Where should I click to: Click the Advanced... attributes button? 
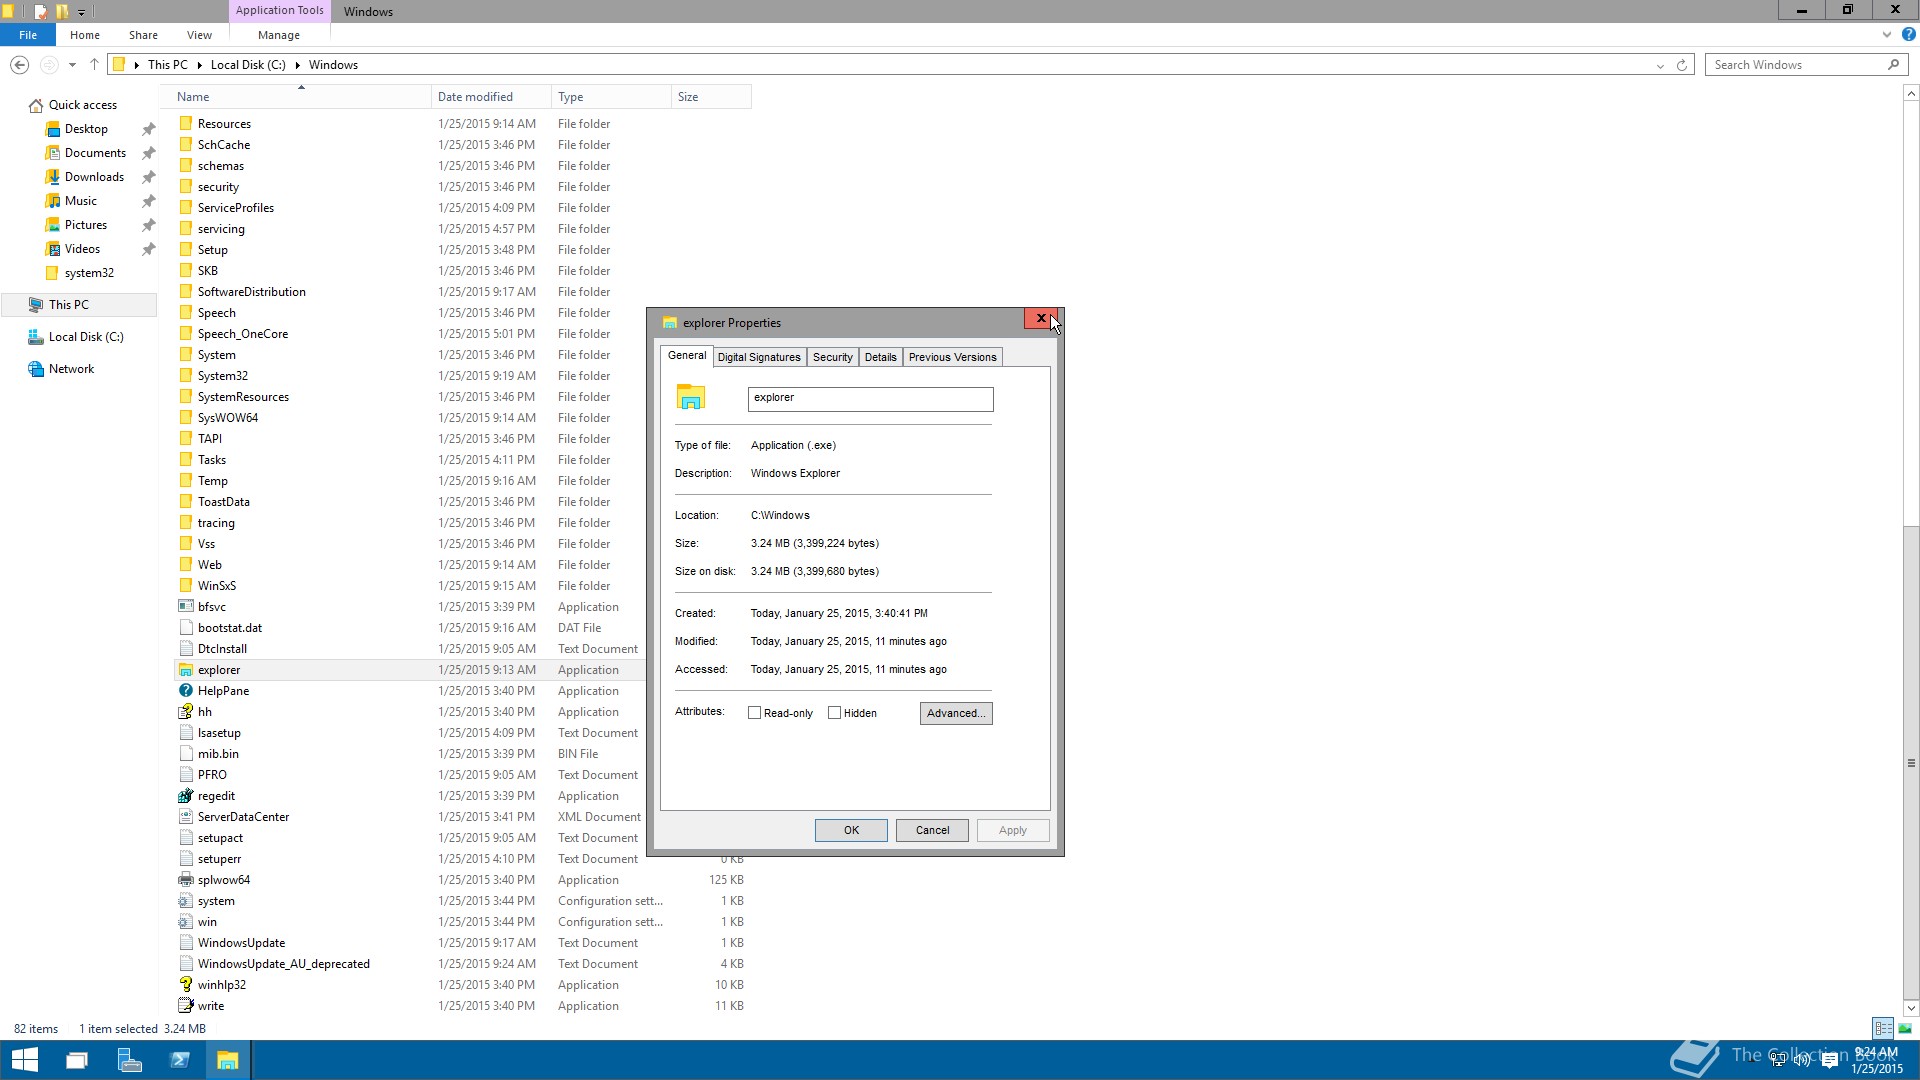pos(956,713)
